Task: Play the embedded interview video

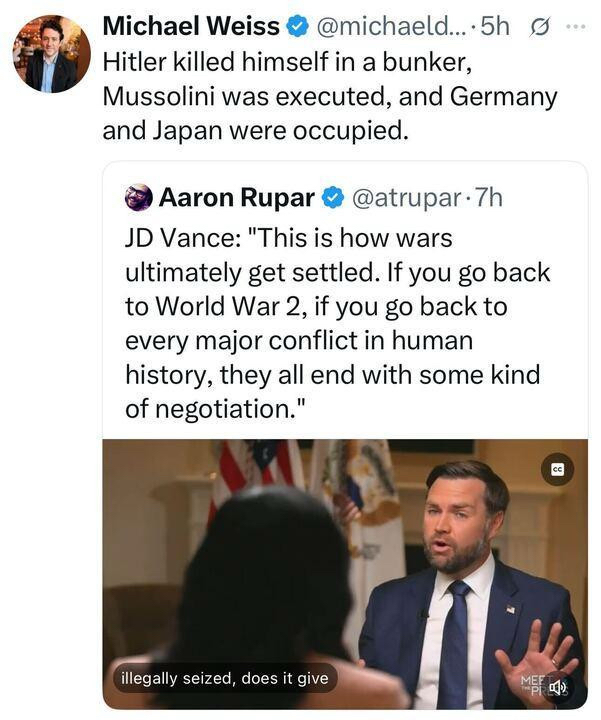Action: point(345,574)
